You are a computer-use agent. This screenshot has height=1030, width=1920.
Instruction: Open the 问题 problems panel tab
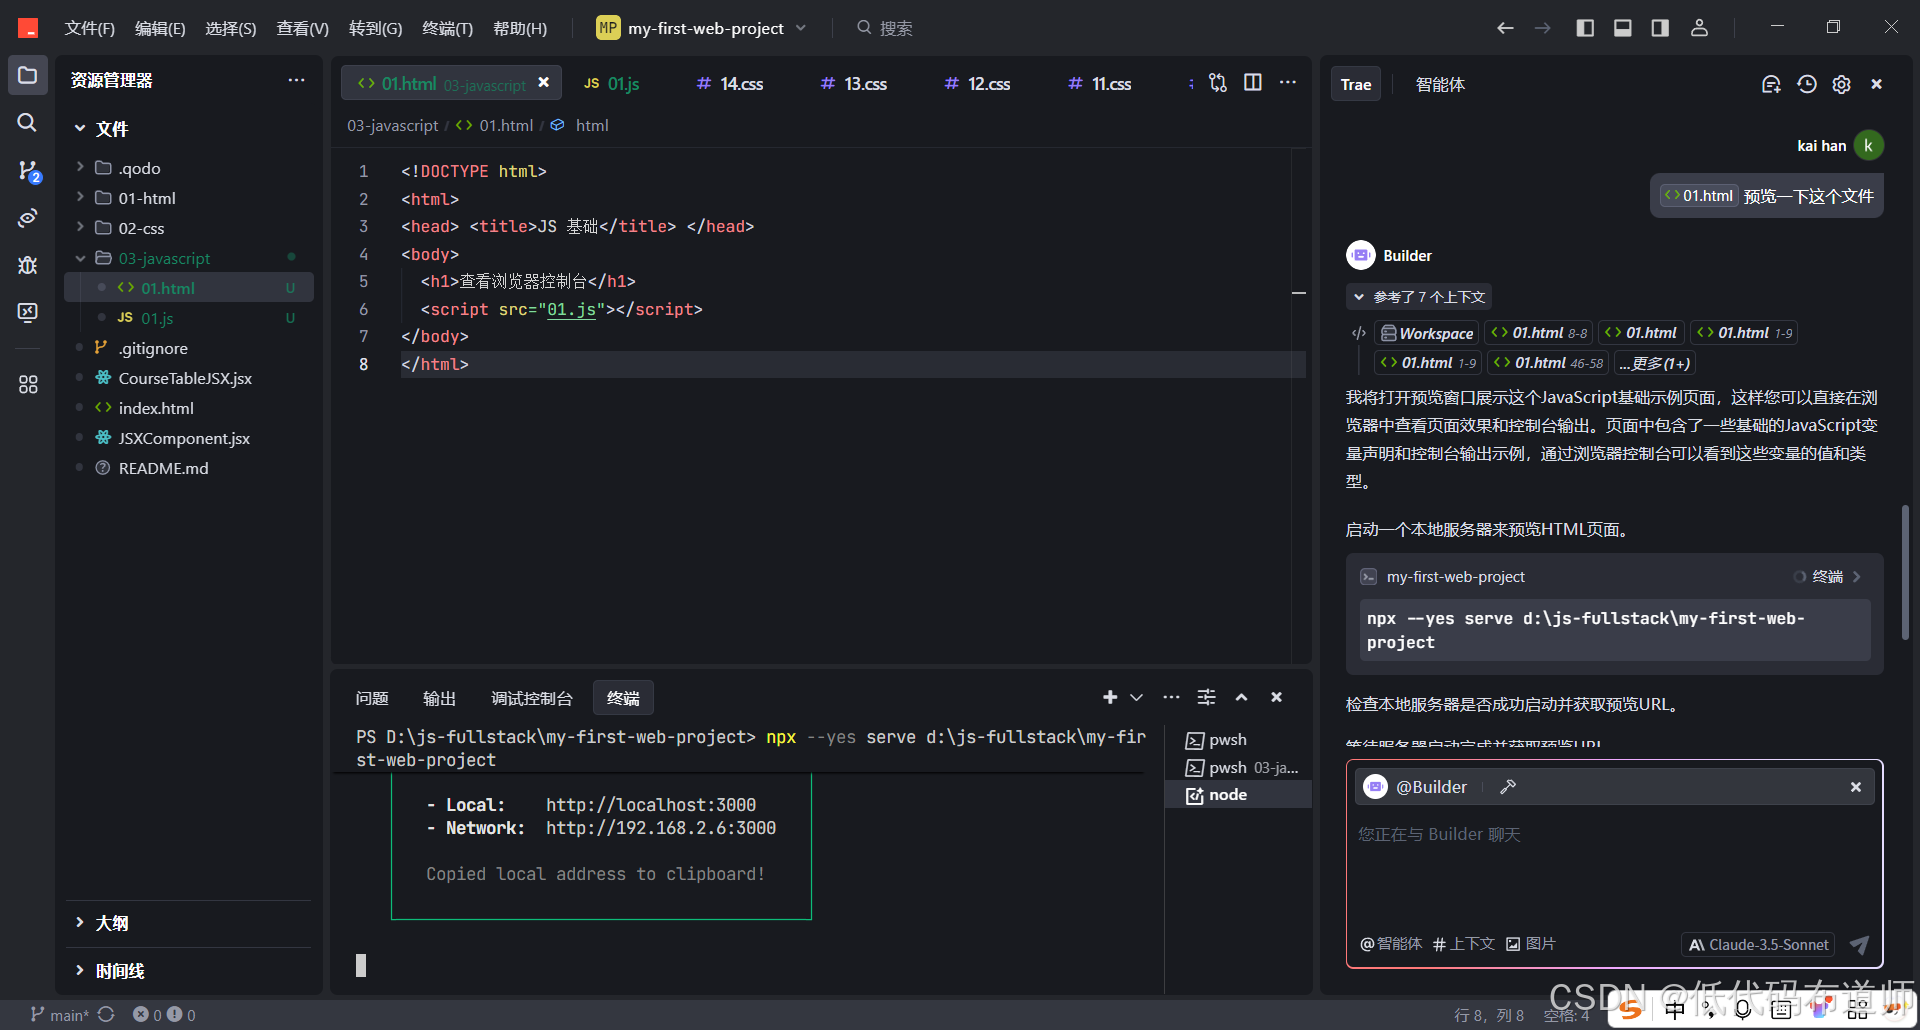pos(372,698)
